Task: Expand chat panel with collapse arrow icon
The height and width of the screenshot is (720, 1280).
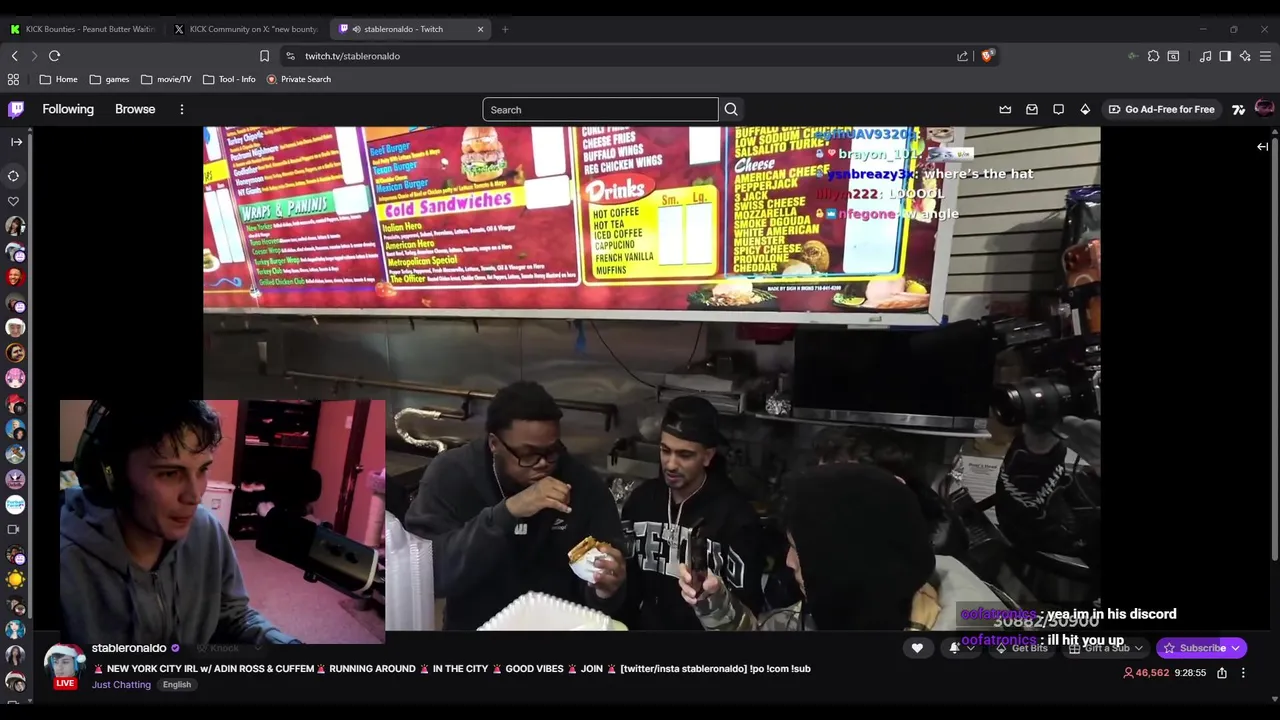Action: coord(1262,147)
